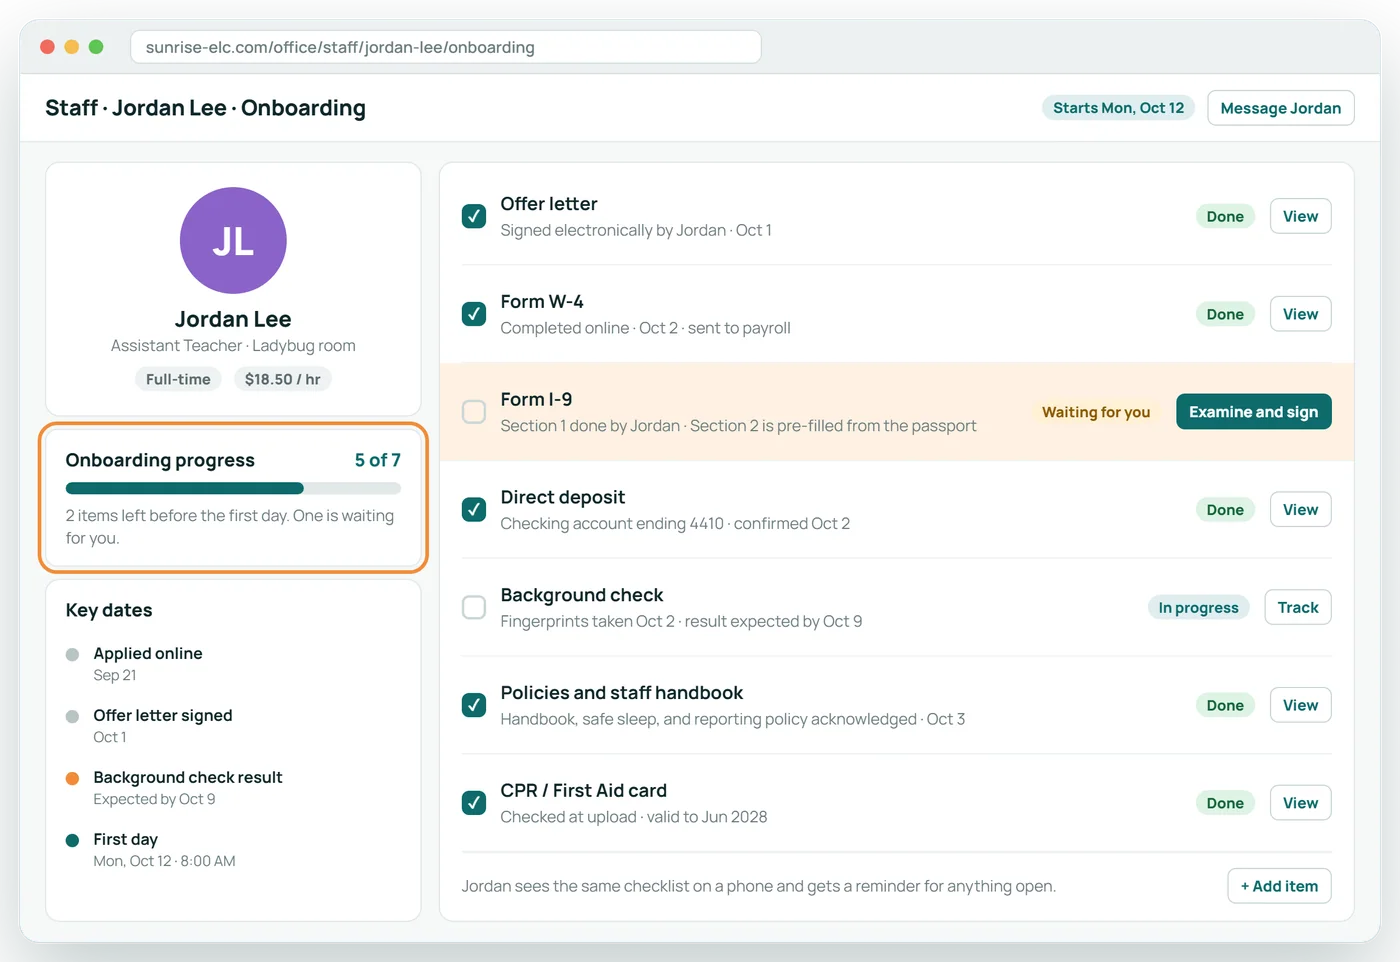
Task: Click the name Jordan Lee under avatar
Action: (233, 319)
